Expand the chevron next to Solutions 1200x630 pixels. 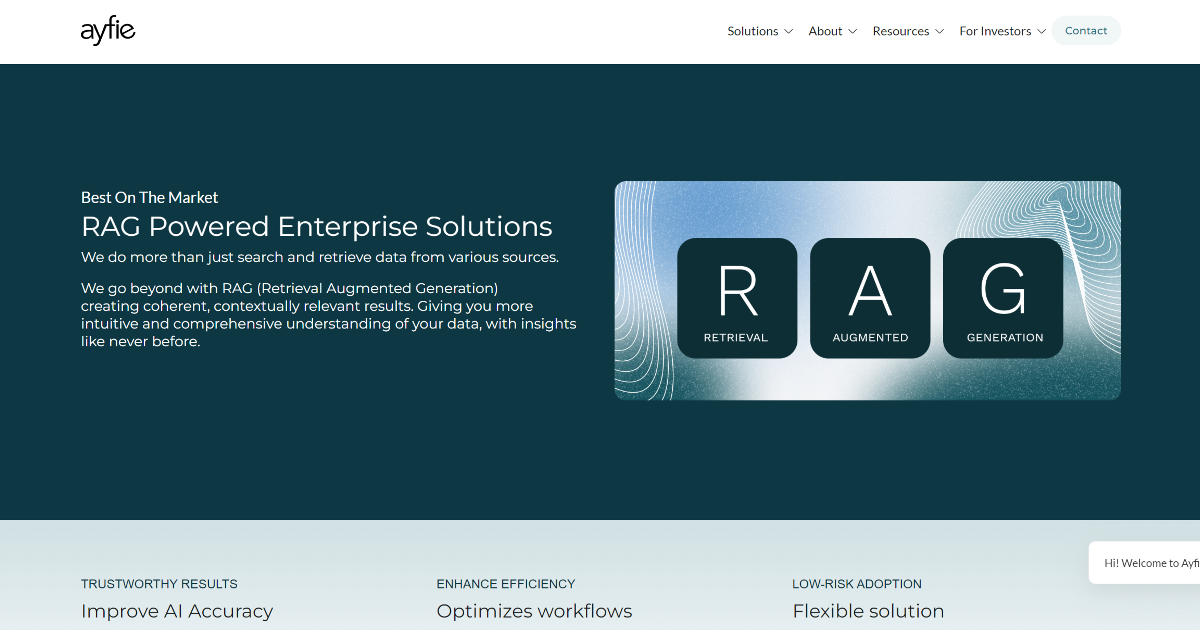(x=789, y=32)
